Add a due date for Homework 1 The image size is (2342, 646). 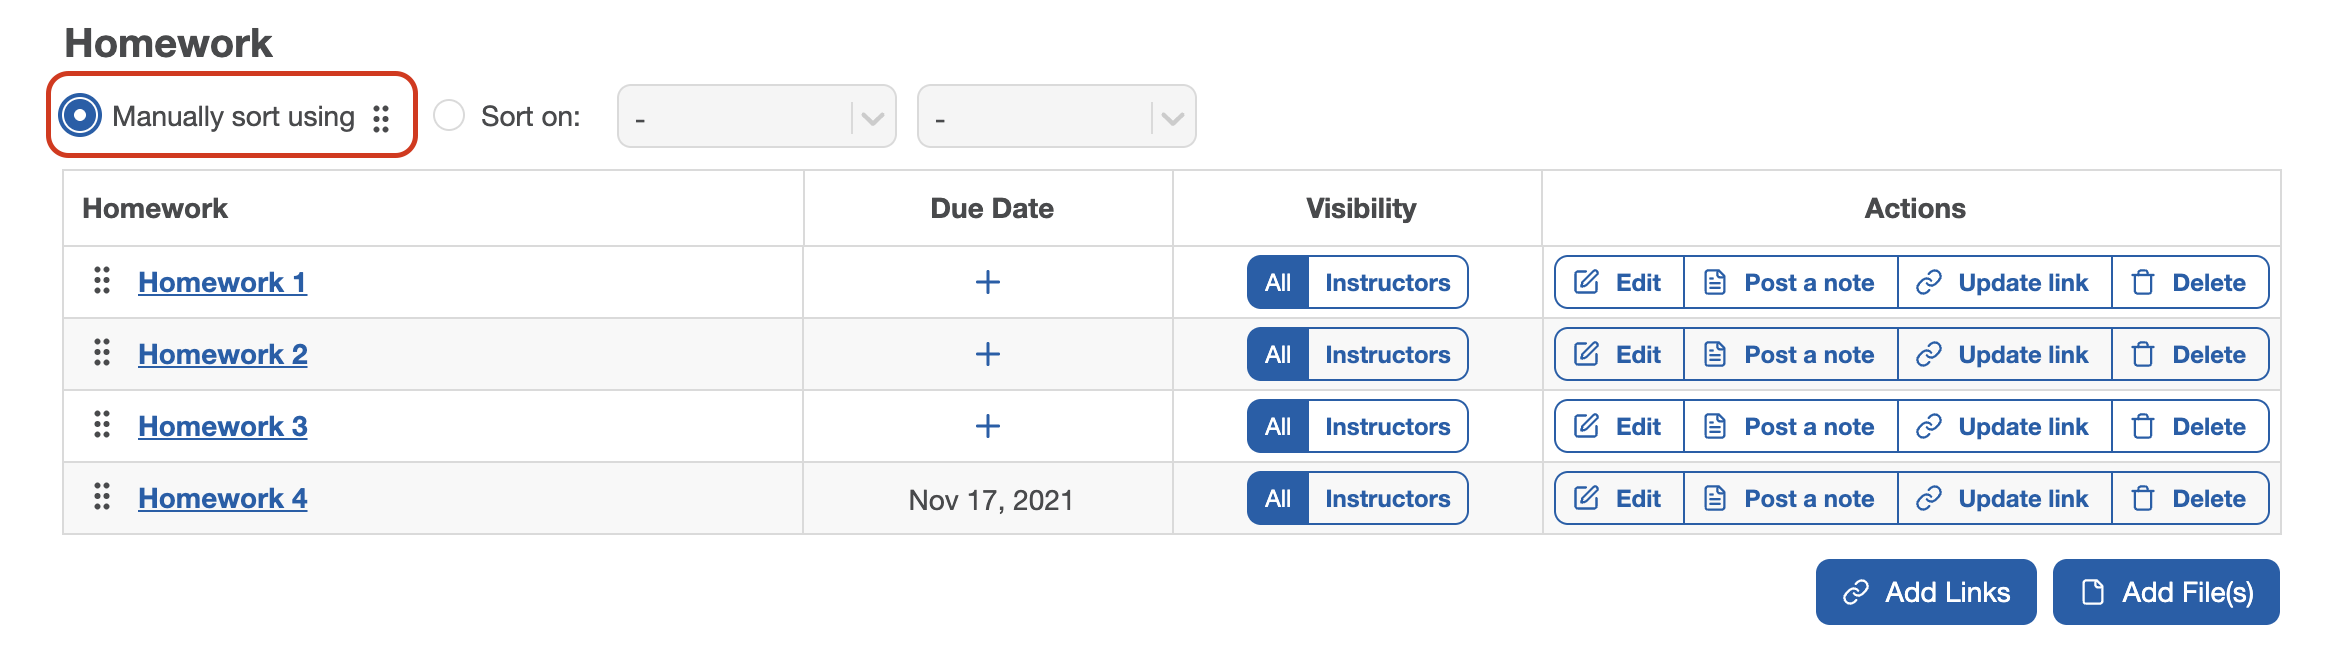click(x=987, y=282)
